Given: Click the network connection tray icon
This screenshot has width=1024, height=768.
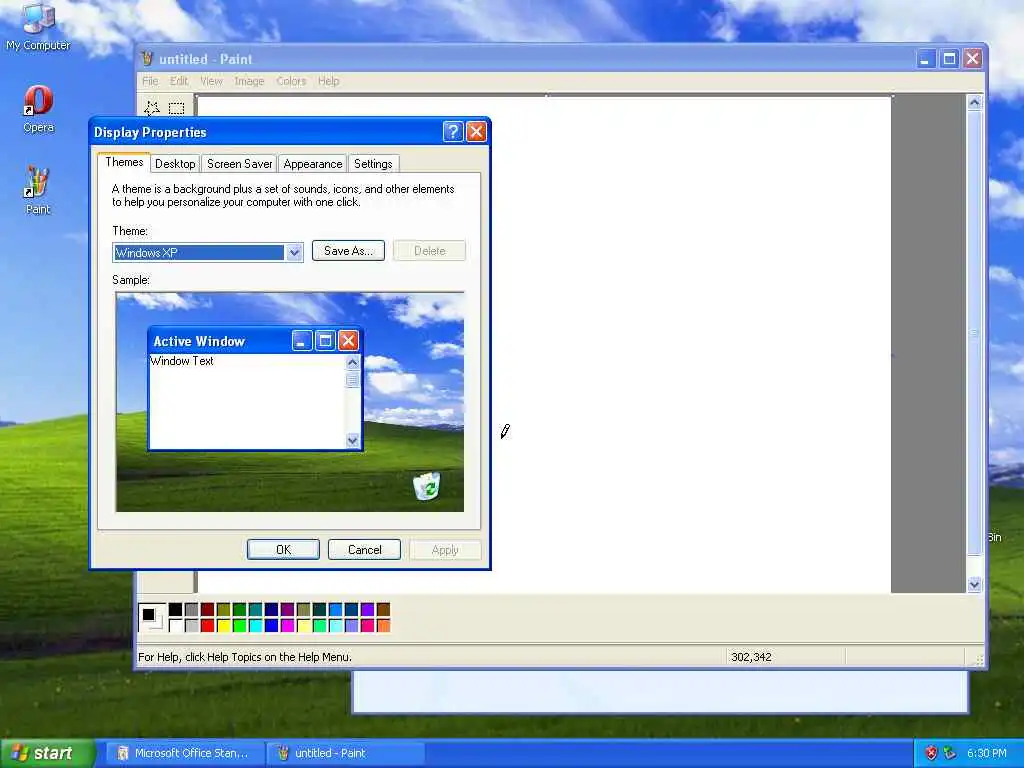Looking at the screenshot, I should pyautogui.click(x=950, y=753).
